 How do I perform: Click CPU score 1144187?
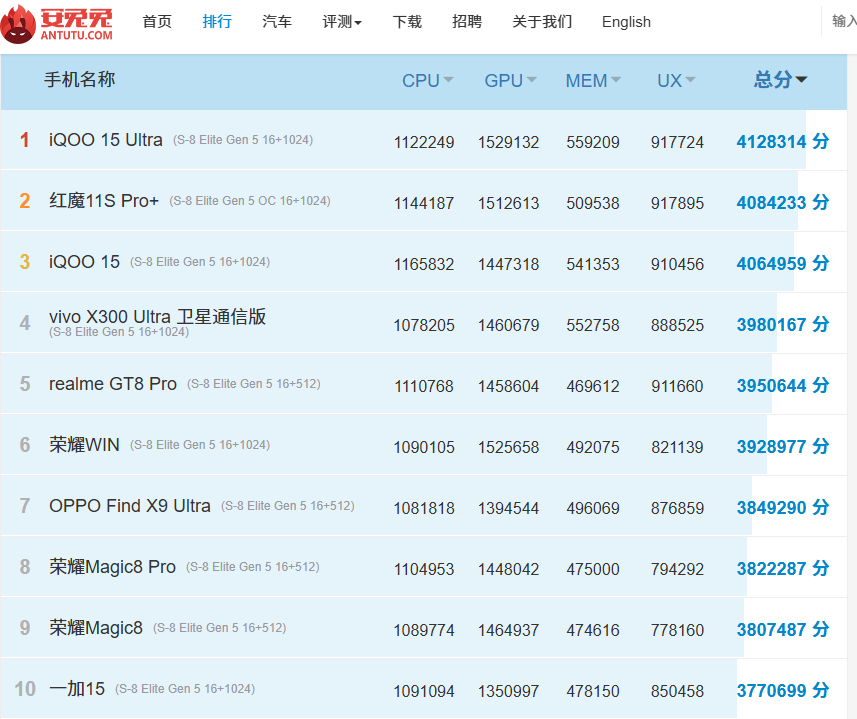click(x=424, y=203)
